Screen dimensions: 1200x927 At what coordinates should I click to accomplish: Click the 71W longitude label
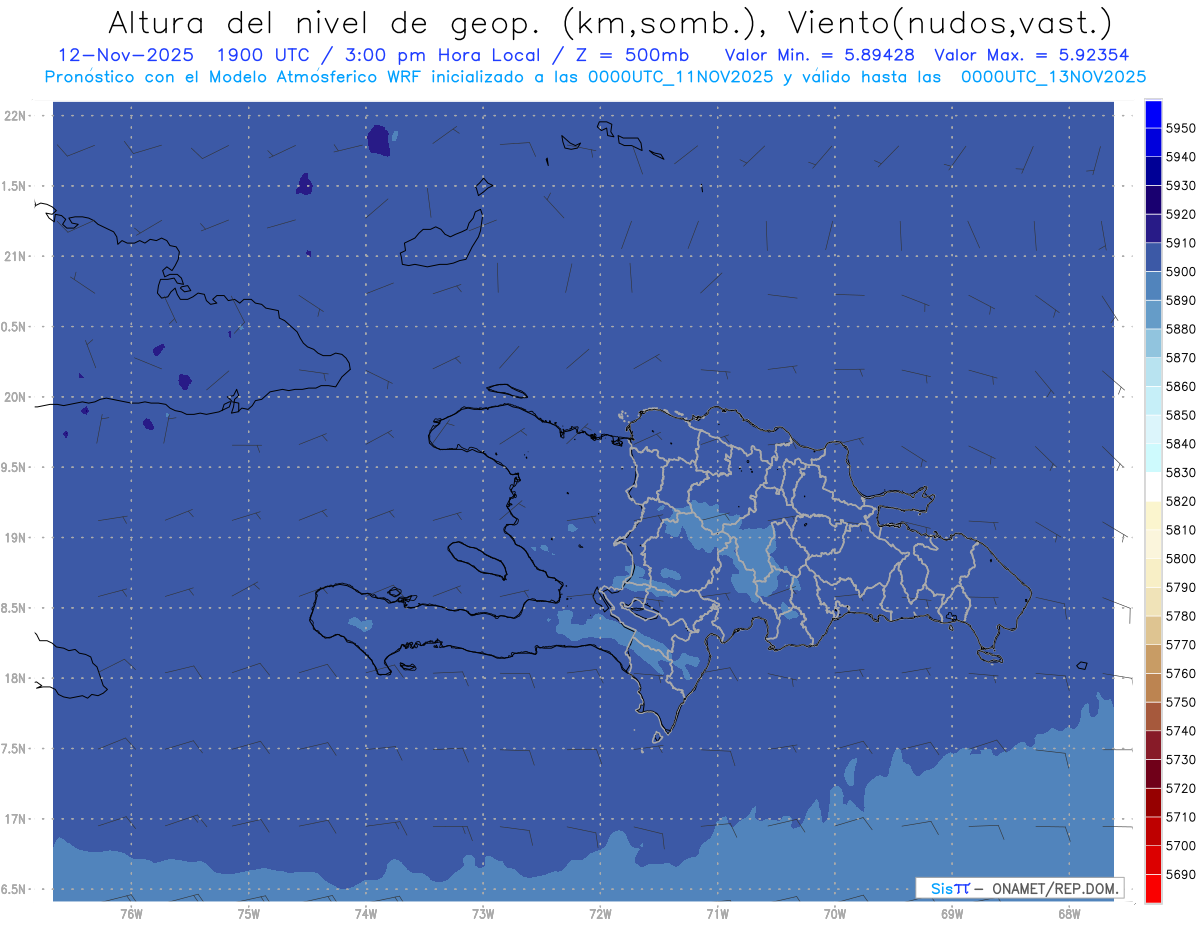click(x=717, y=913)
